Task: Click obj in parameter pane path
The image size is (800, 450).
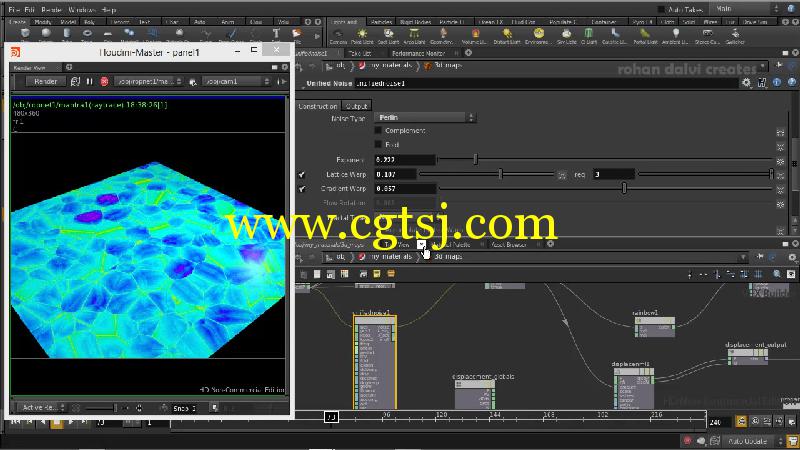Action: (x=340, y=65)
